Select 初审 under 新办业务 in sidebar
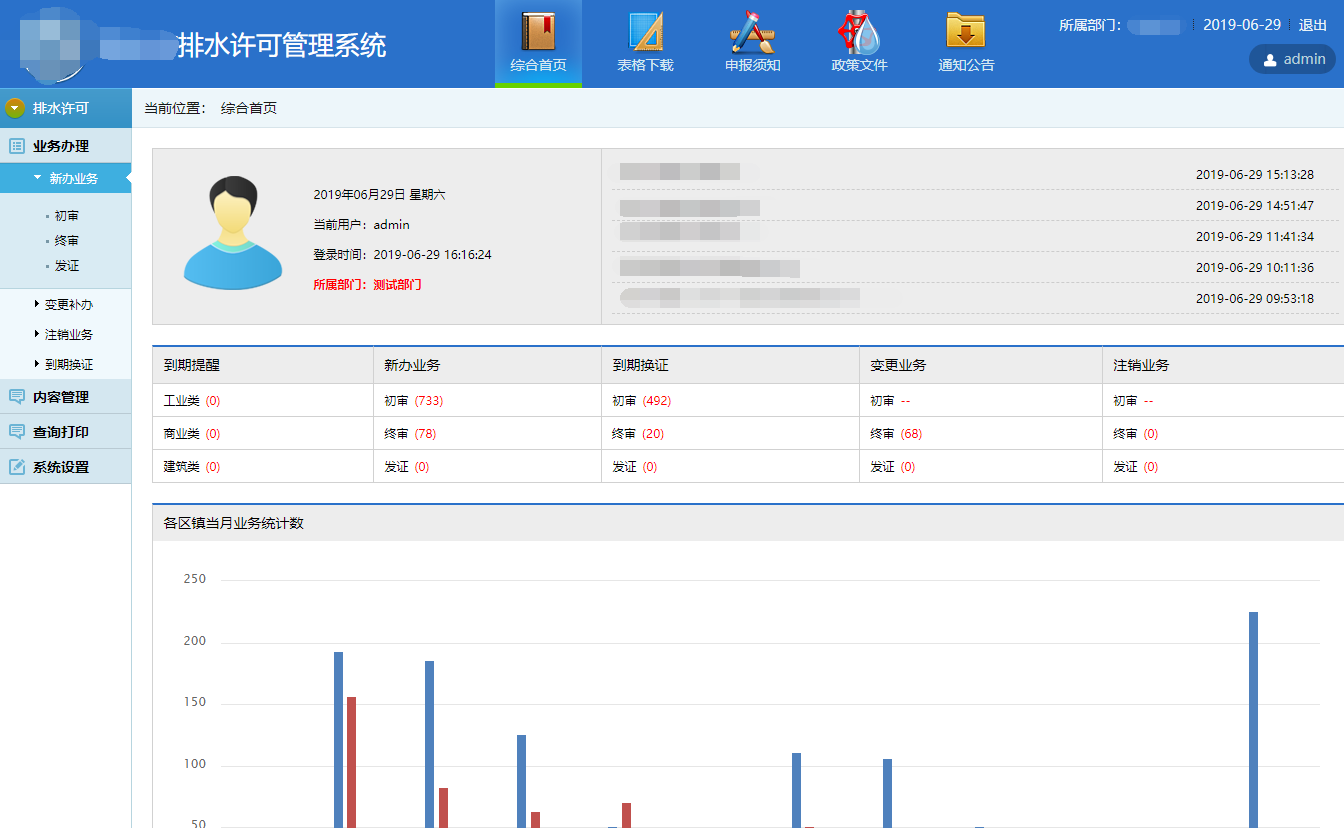Image resolution: width=1344 pixels, height=828 pixels. [x=67, y=216]
